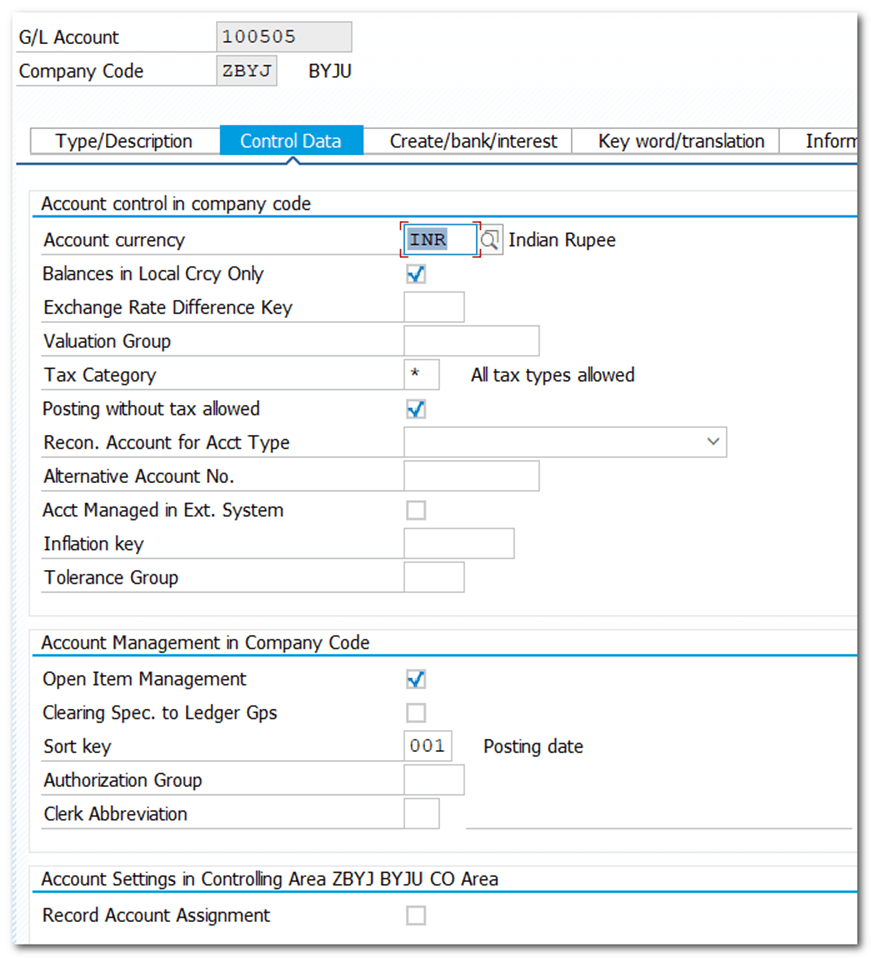This screenshot has height=958, width=871.
Task: Click the Account currency INR field
Action: (439, 240)
